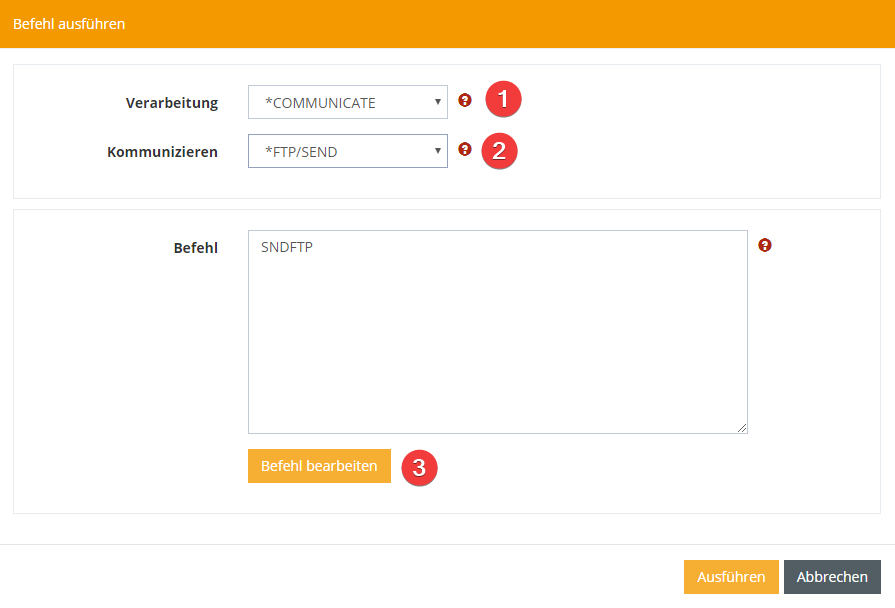Click the Befehl ausführen dialog title

(x=69, y=23)
